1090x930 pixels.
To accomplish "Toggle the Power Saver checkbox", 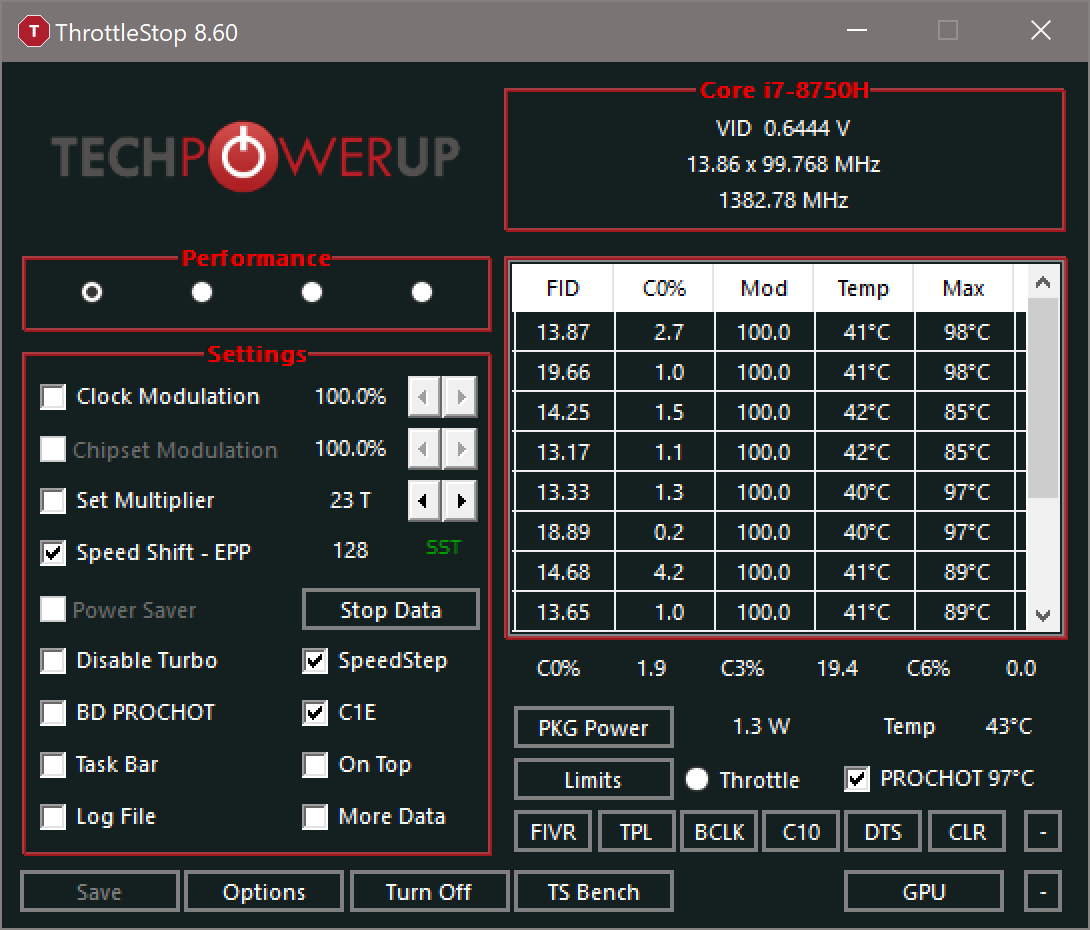I will (x=53, y=609).
